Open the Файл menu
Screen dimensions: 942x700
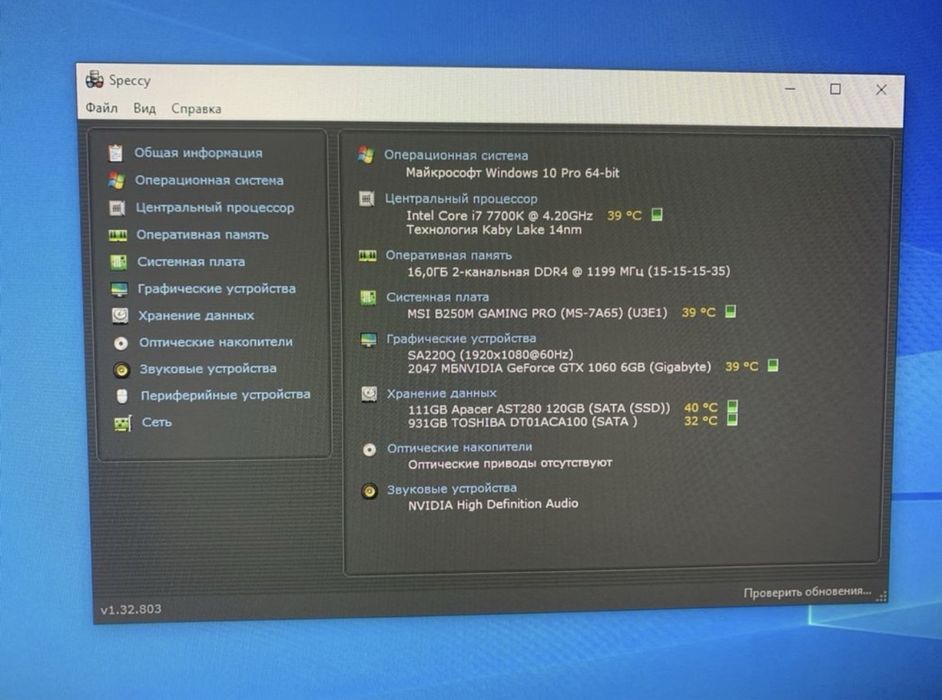click(101, 108)
